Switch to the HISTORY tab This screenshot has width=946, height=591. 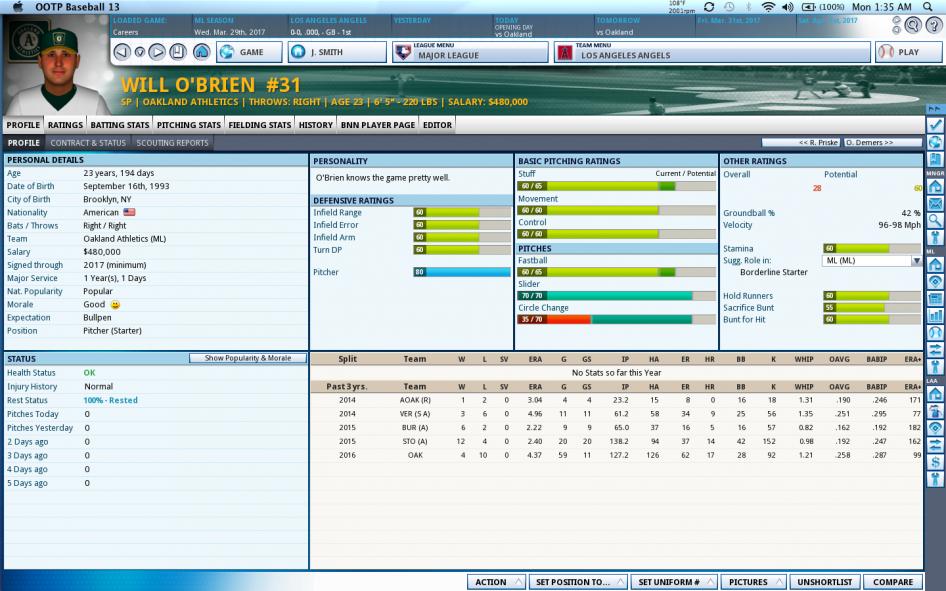click(316, 125)
